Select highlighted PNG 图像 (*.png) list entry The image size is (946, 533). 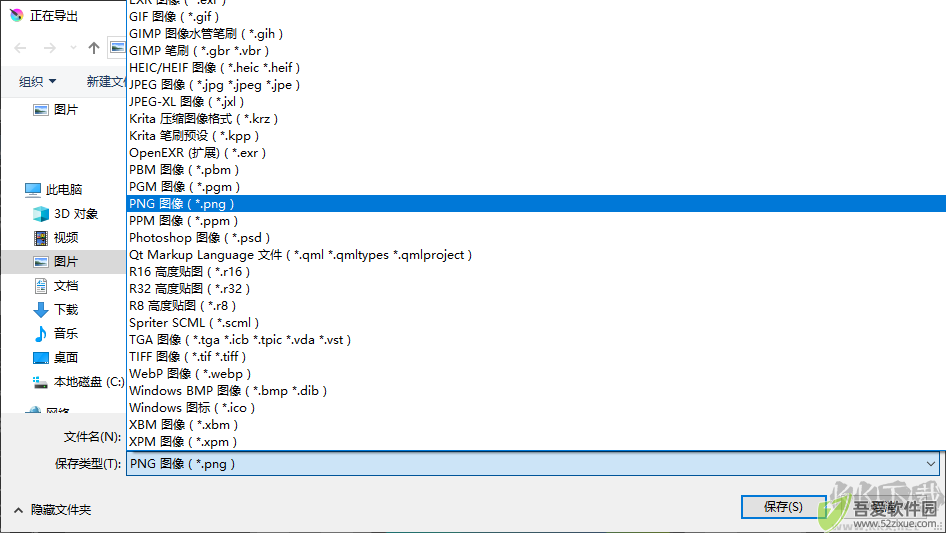(536, 203)
